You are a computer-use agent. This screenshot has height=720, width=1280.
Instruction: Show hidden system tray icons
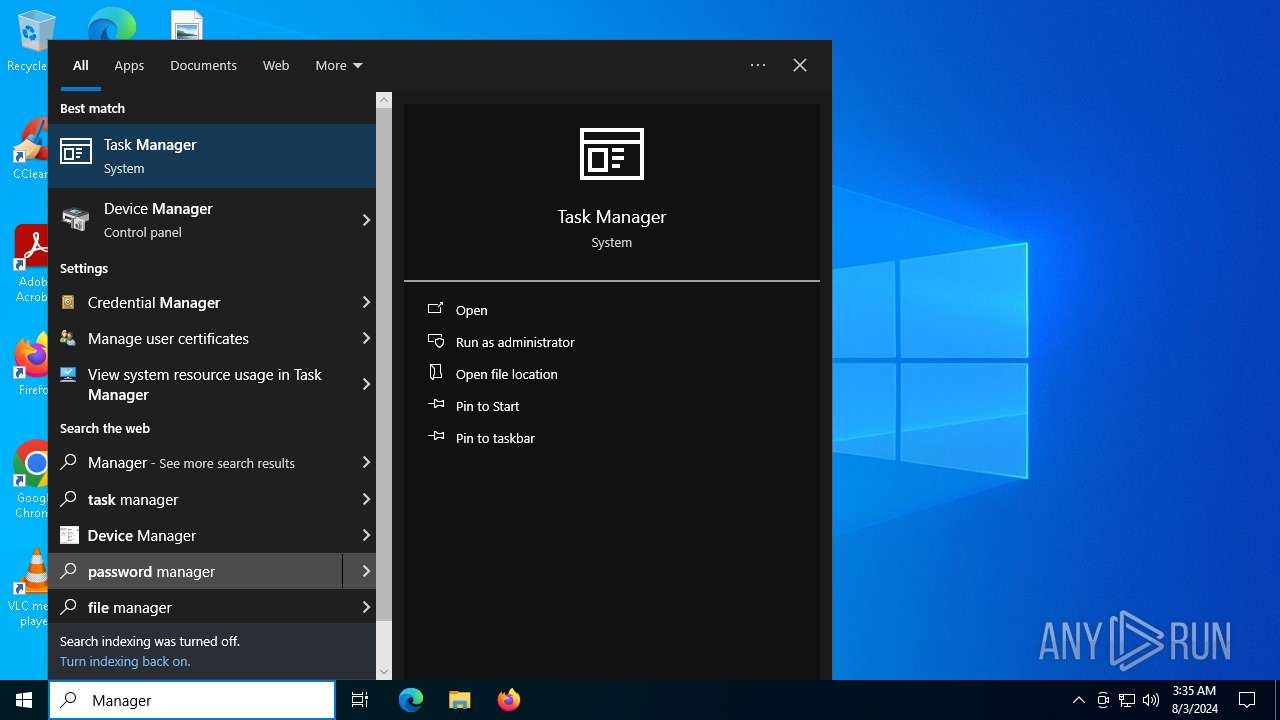(1078, 700)
